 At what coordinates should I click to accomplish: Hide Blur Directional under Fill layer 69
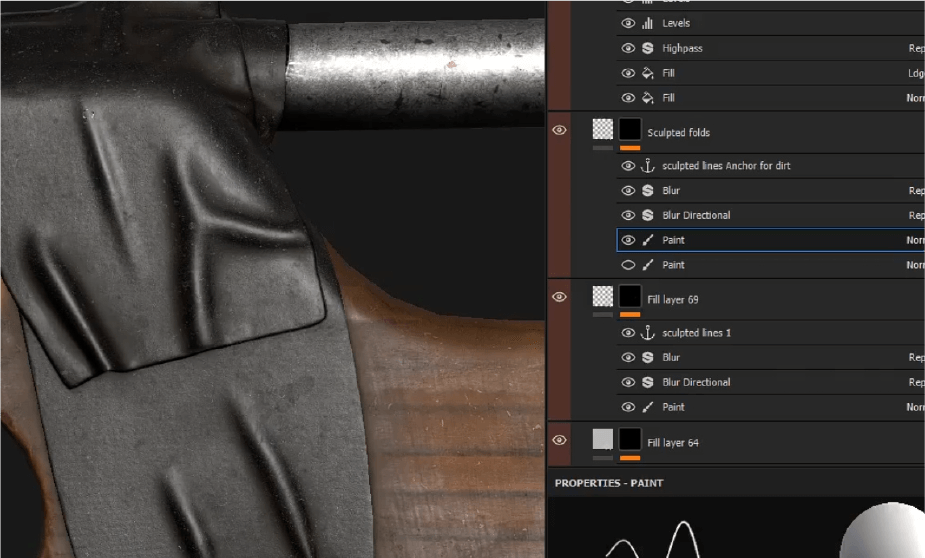pos(628,382)
